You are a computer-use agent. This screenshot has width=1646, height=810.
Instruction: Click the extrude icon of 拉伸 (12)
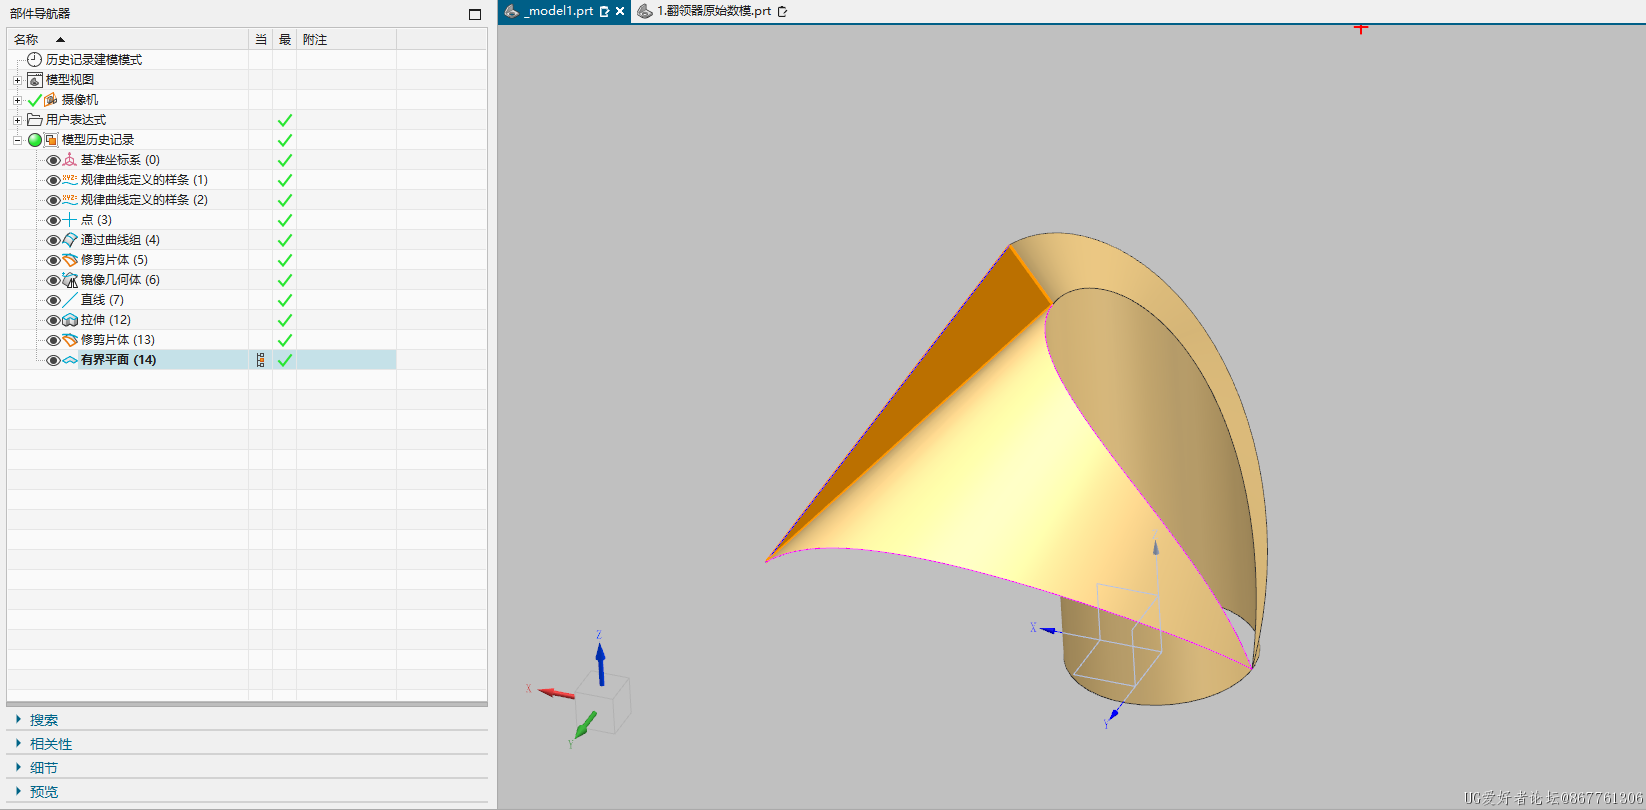tap(70, 320)
